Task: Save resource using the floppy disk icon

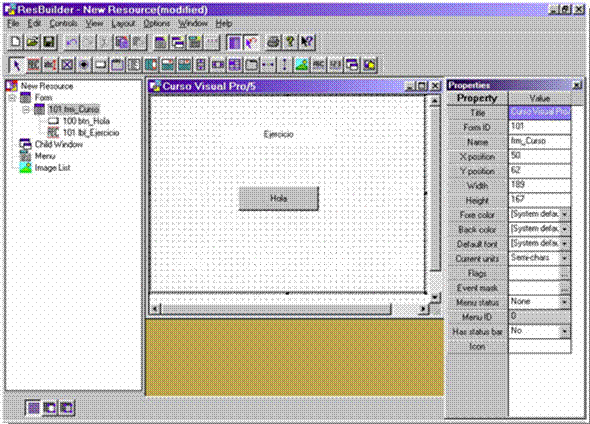Action: coord(49,42)
